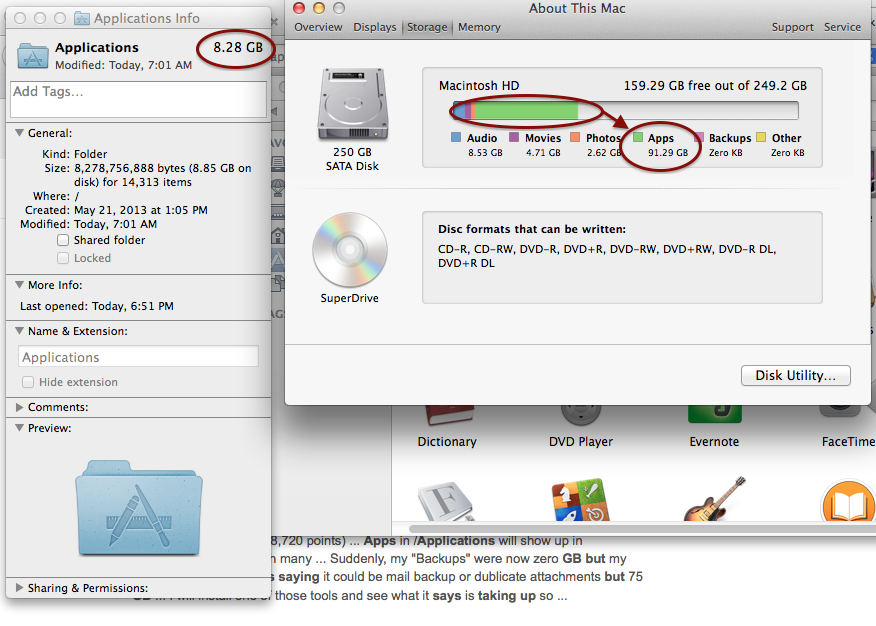This screenshot has width=876, height=626.
Task: Click the Finder window horizontal scrollbar
Action: click(x=642, y=528)
